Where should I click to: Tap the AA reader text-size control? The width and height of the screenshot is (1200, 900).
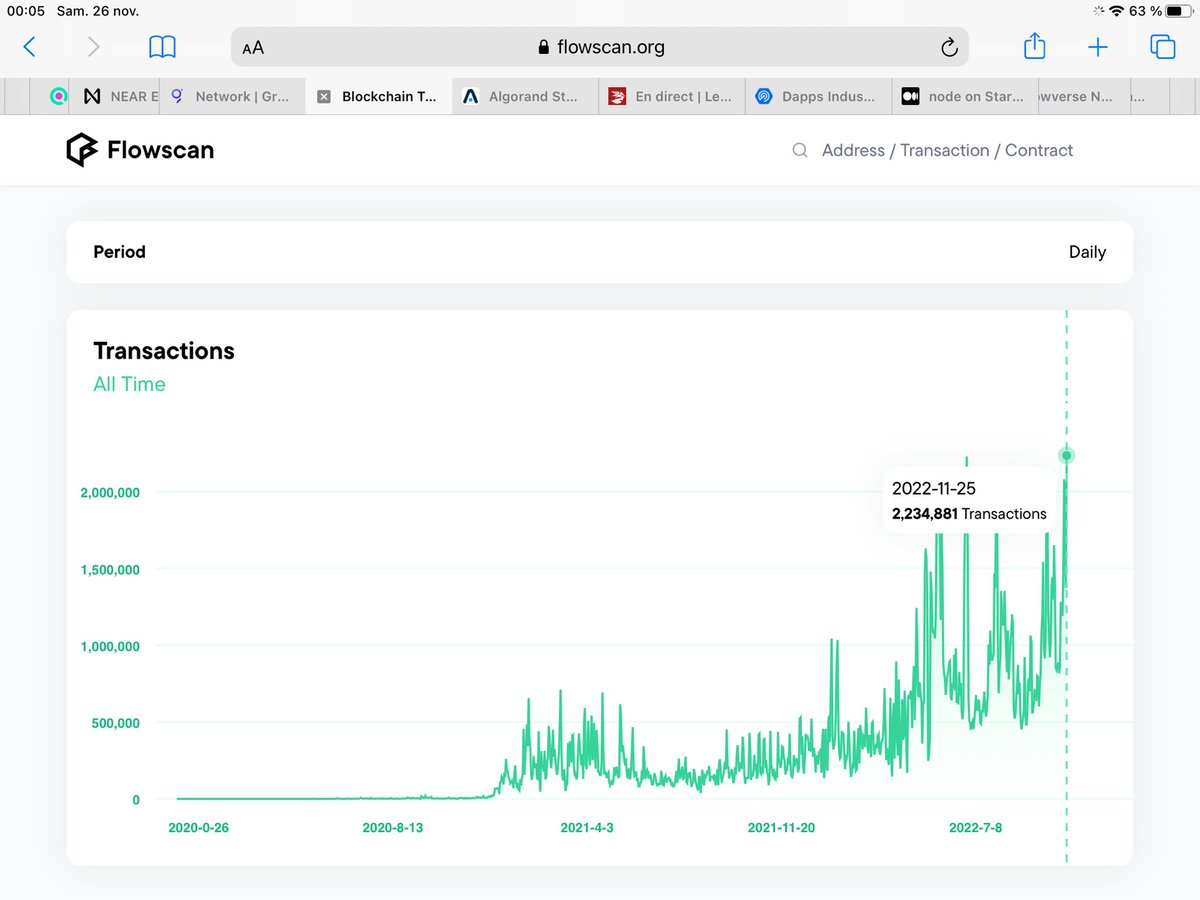(x=253, y=47)
